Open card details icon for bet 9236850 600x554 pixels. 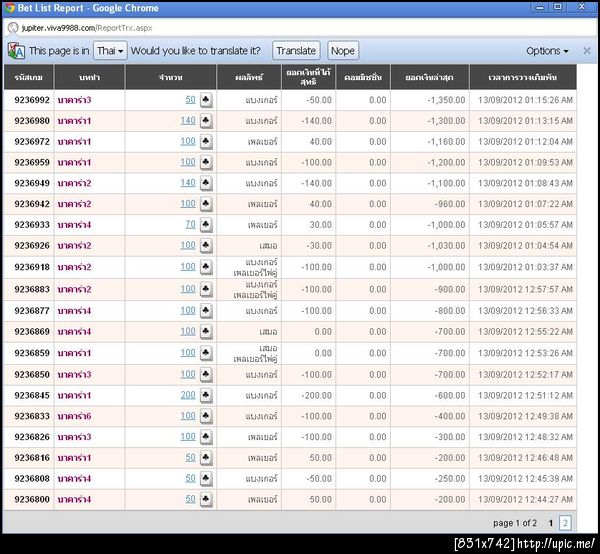click(206, 375)
